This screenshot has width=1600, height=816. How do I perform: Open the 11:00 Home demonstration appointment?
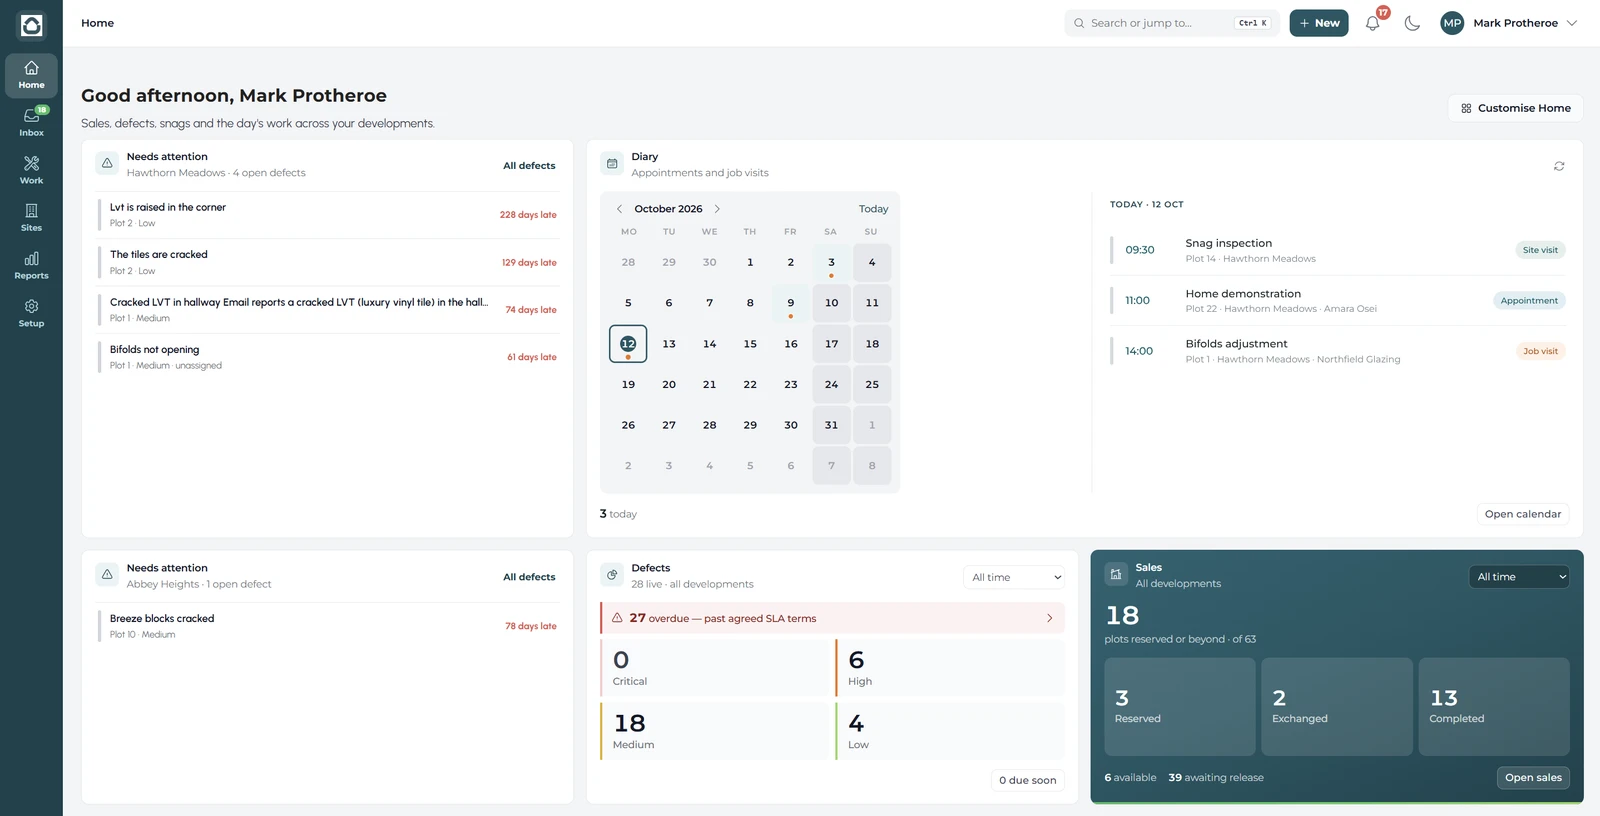pos(1337,300)
